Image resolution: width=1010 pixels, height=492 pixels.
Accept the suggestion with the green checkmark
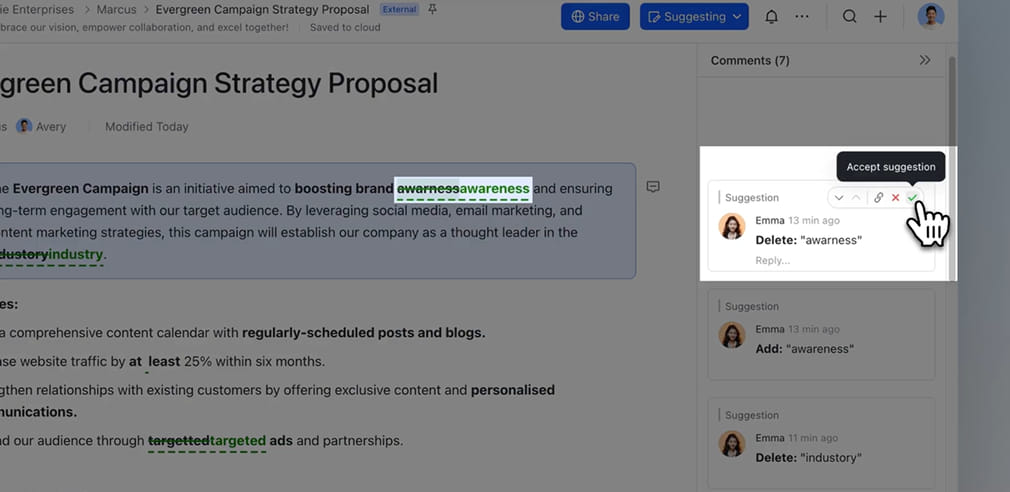[x=911, y=198]
